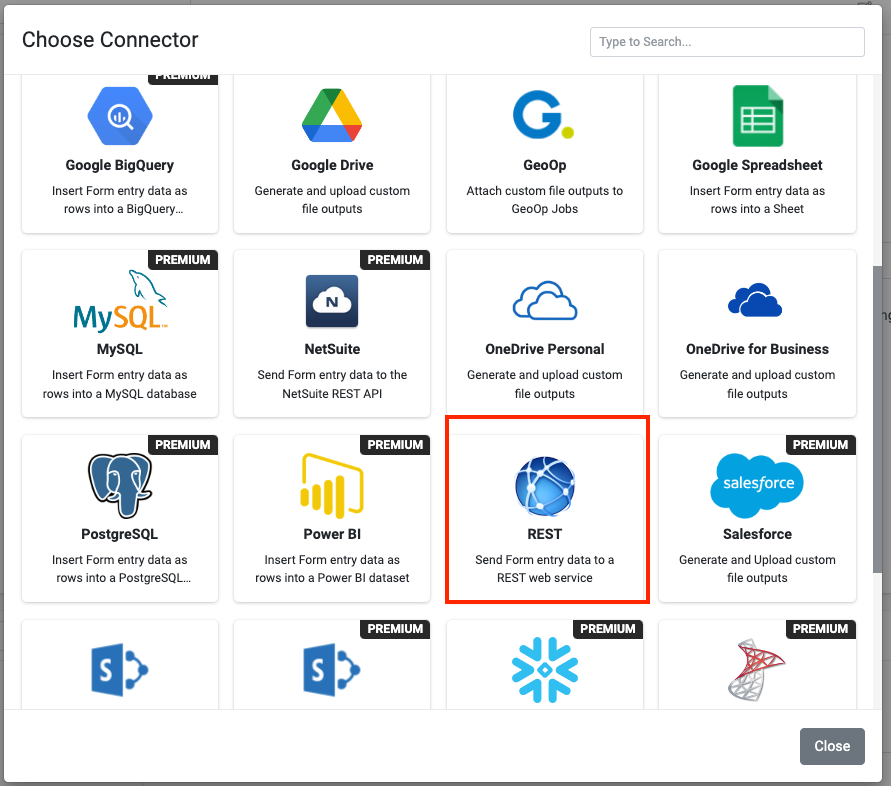Click the connector list vertical scrollbar
Screen dimensions: 891x786
pyautogui.click(x=877, y=420)
